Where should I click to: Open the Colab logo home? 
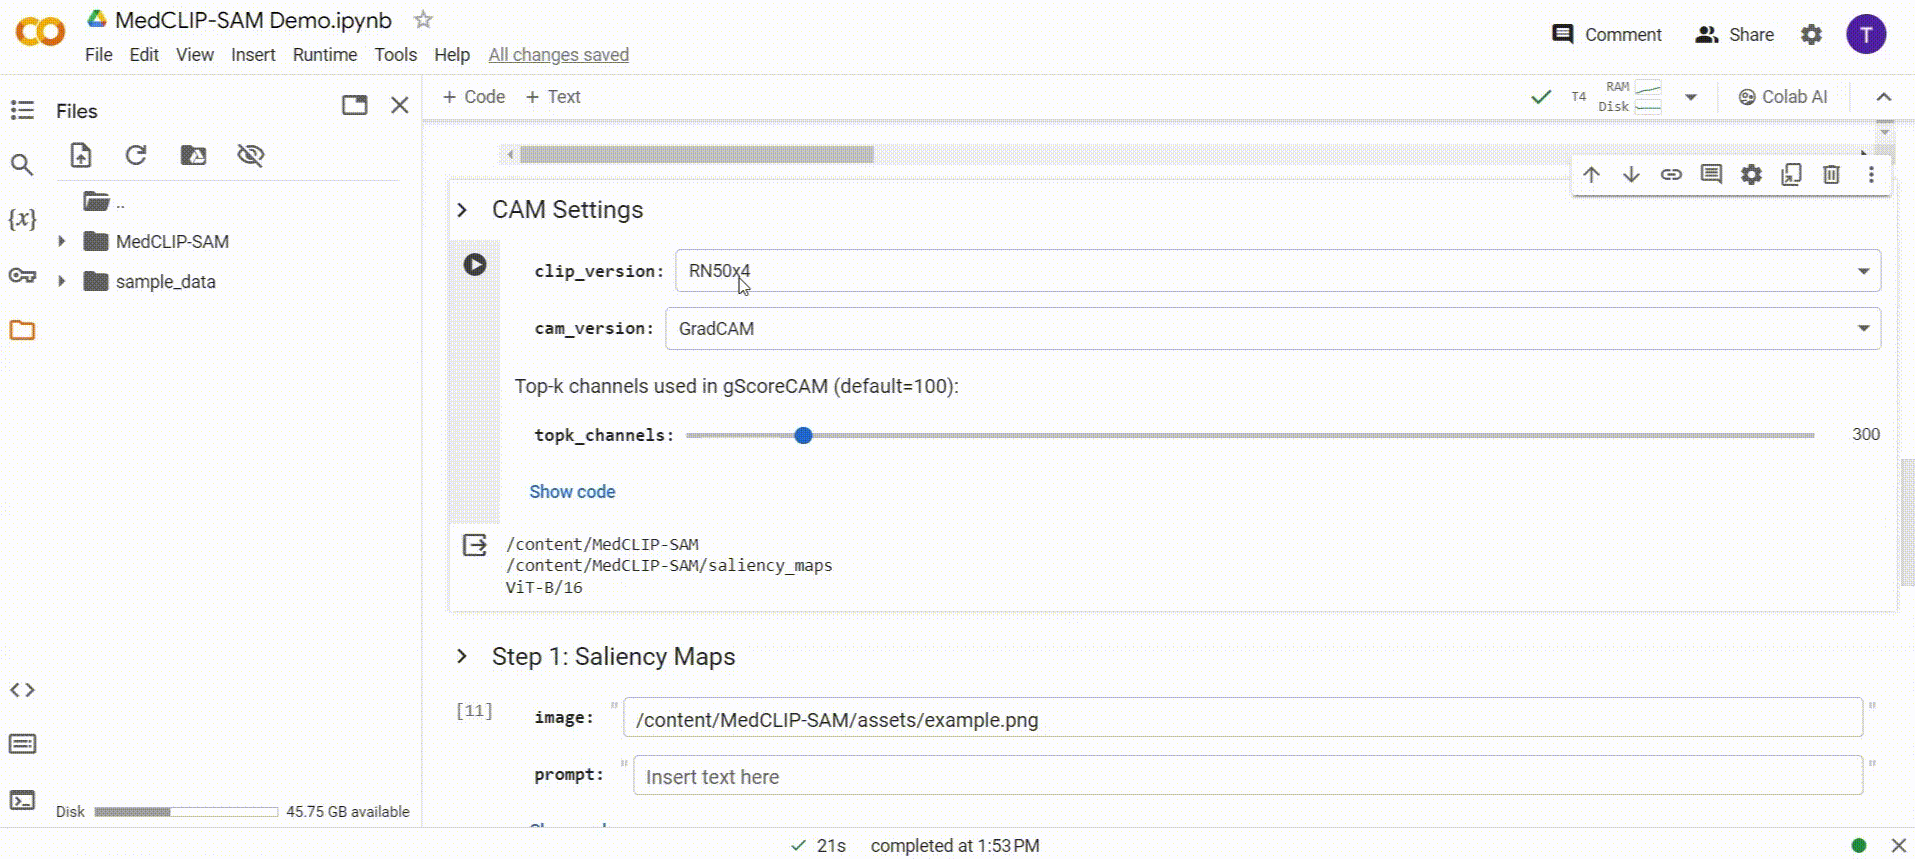coord(40,33)
